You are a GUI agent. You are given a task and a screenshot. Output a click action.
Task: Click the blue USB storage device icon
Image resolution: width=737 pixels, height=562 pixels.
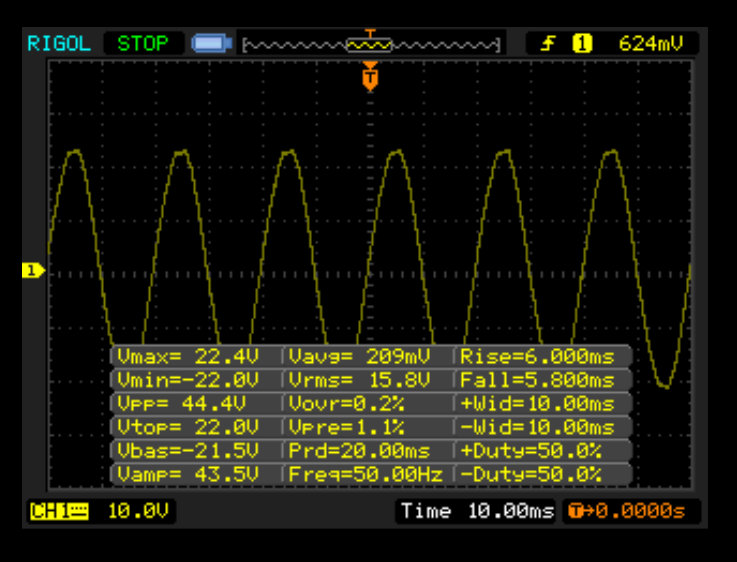(212, 44)
